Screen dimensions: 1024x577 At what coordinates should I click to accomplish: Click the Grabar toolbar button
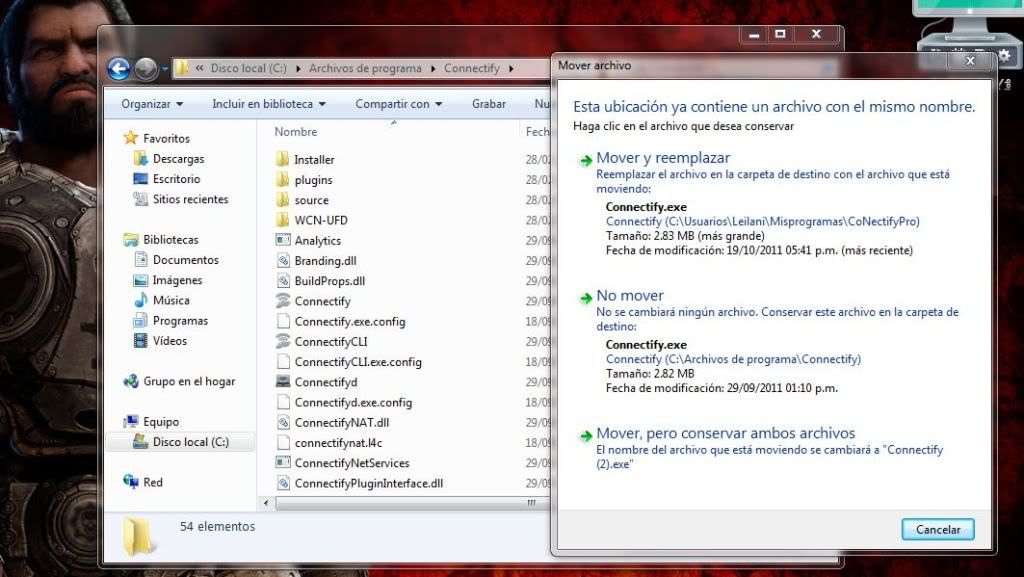488,104
